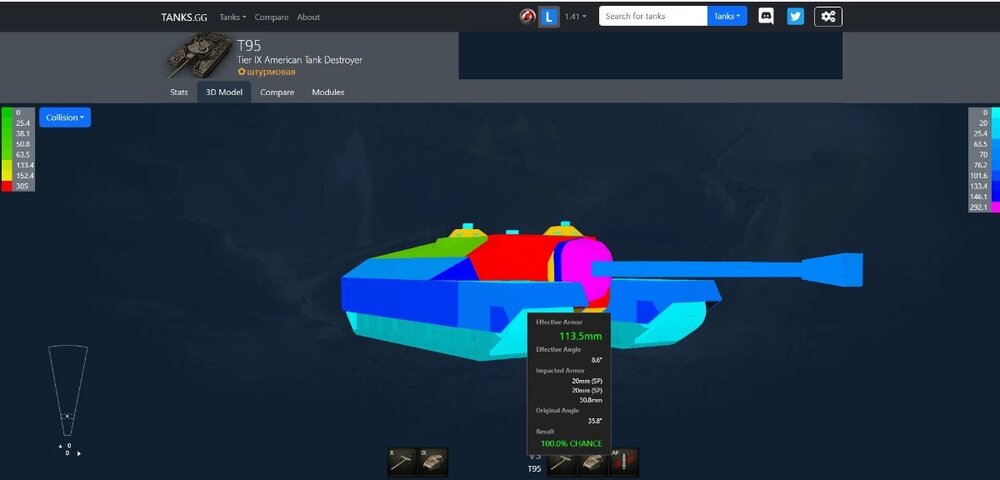Image resolution: width=1000 pixels, height=480 pixels.
Task: Select the red 305 swatch in left legend
Action: (x=7, y=186)
